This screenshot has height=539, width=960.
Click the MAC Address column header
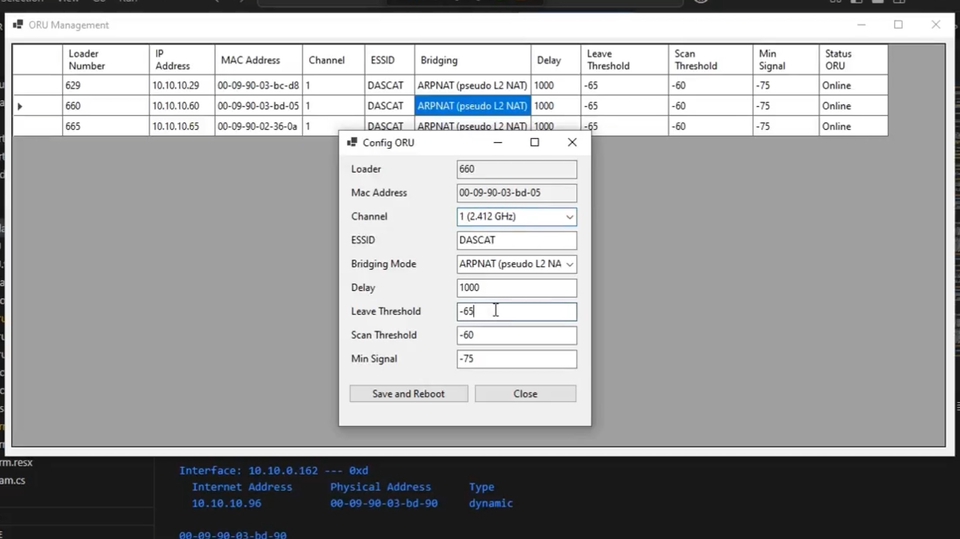(x=258, y=60)
